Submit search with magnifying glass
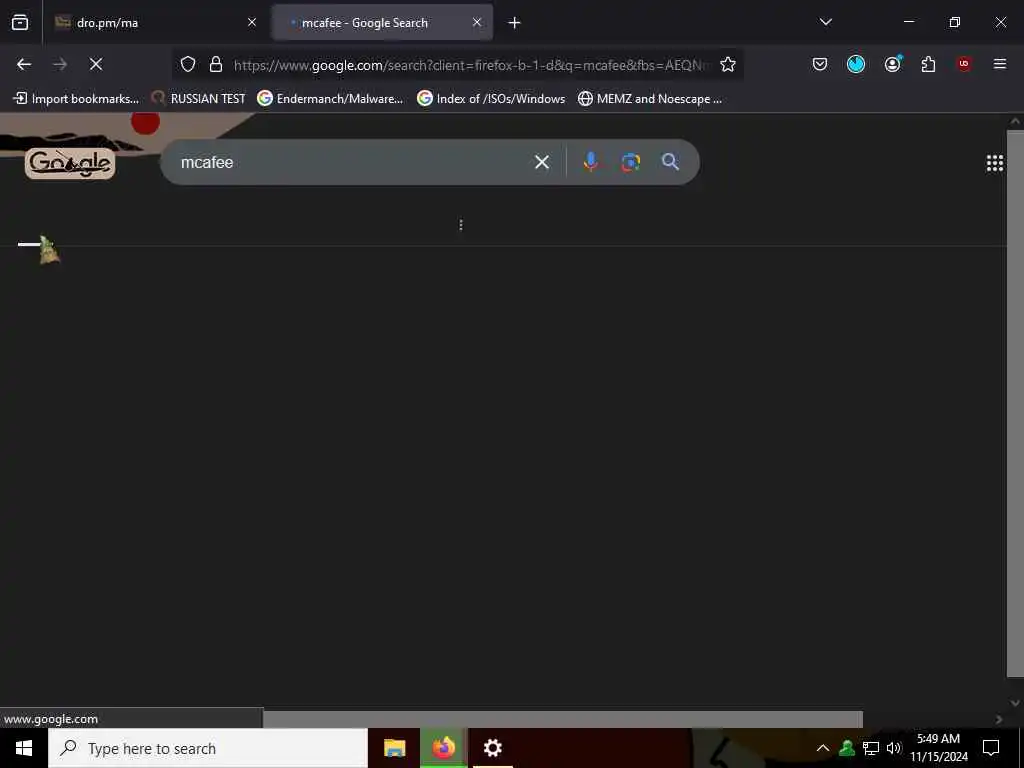The image size is (1024, 768). [670, 162]
